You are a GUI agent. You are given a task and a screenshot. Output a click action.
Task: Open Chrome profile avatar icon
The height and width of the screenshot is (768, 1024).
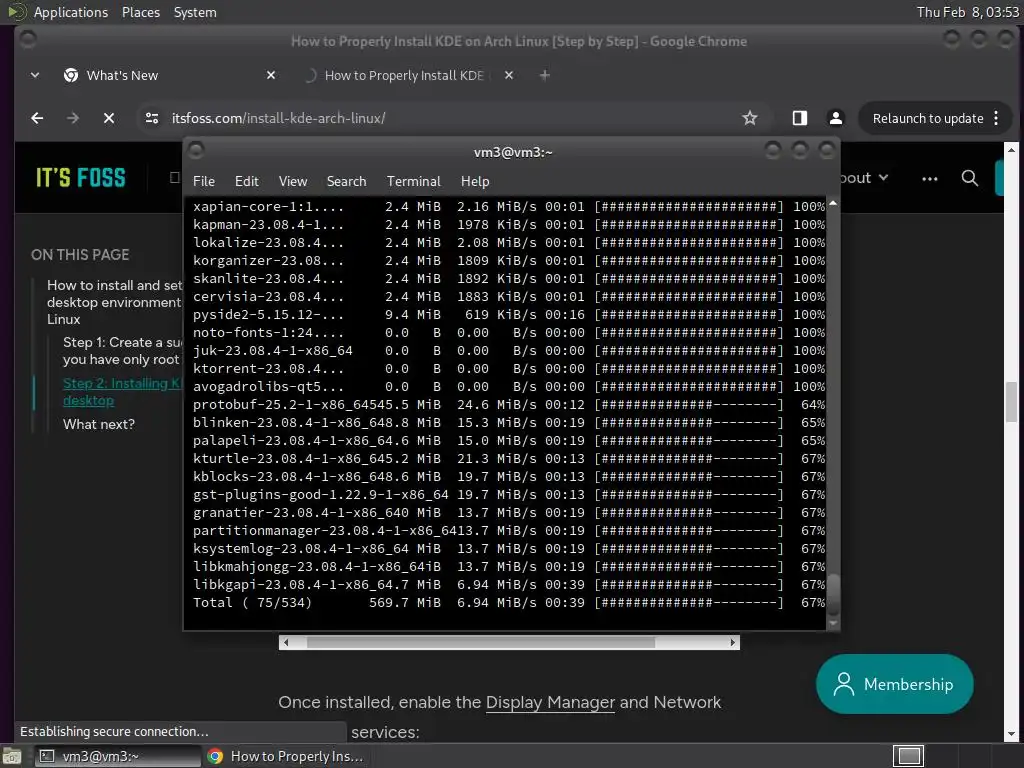835,118
